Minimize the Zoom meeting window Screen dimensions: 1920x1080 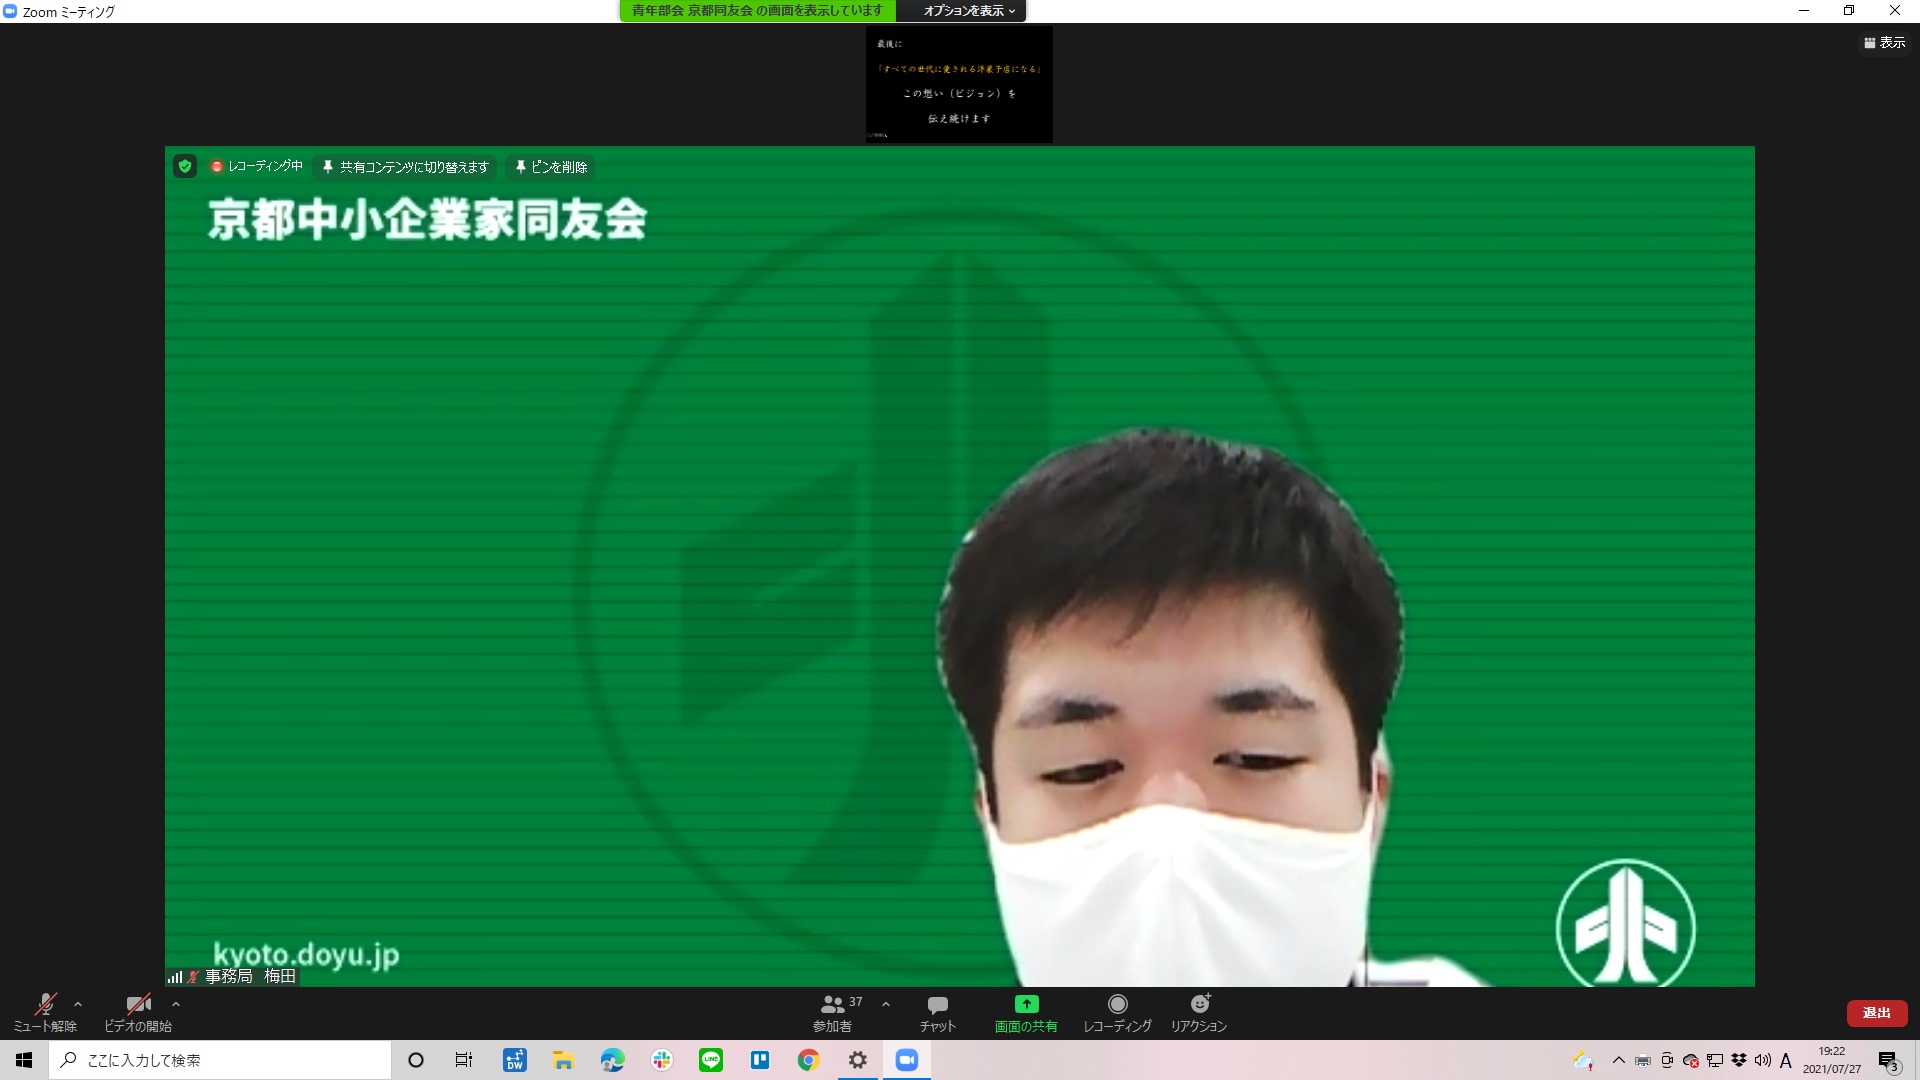(1804, 11)
